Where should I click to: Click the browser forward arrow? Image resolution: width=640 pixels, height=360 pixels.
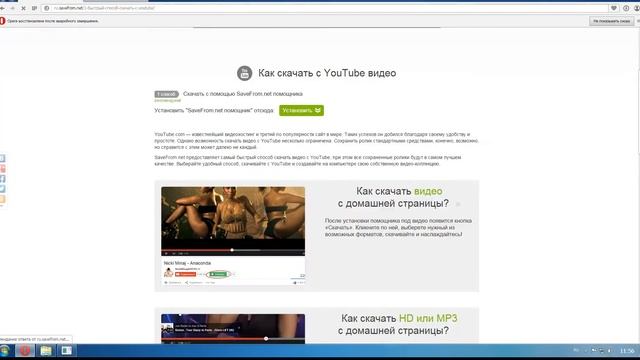point(13,8)
